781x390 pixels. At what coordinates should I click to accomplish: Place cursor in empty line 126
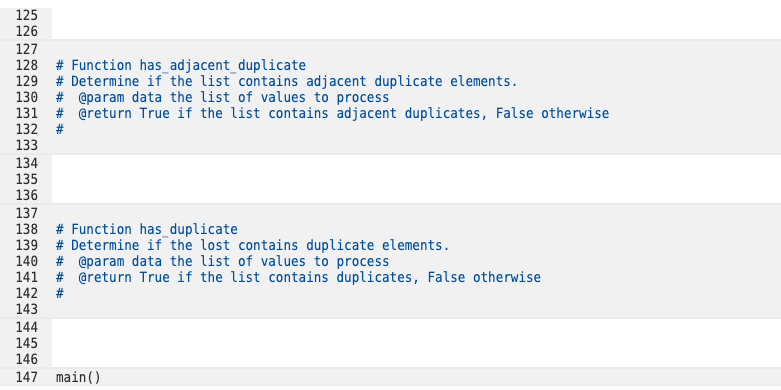(x=416, y=31)
